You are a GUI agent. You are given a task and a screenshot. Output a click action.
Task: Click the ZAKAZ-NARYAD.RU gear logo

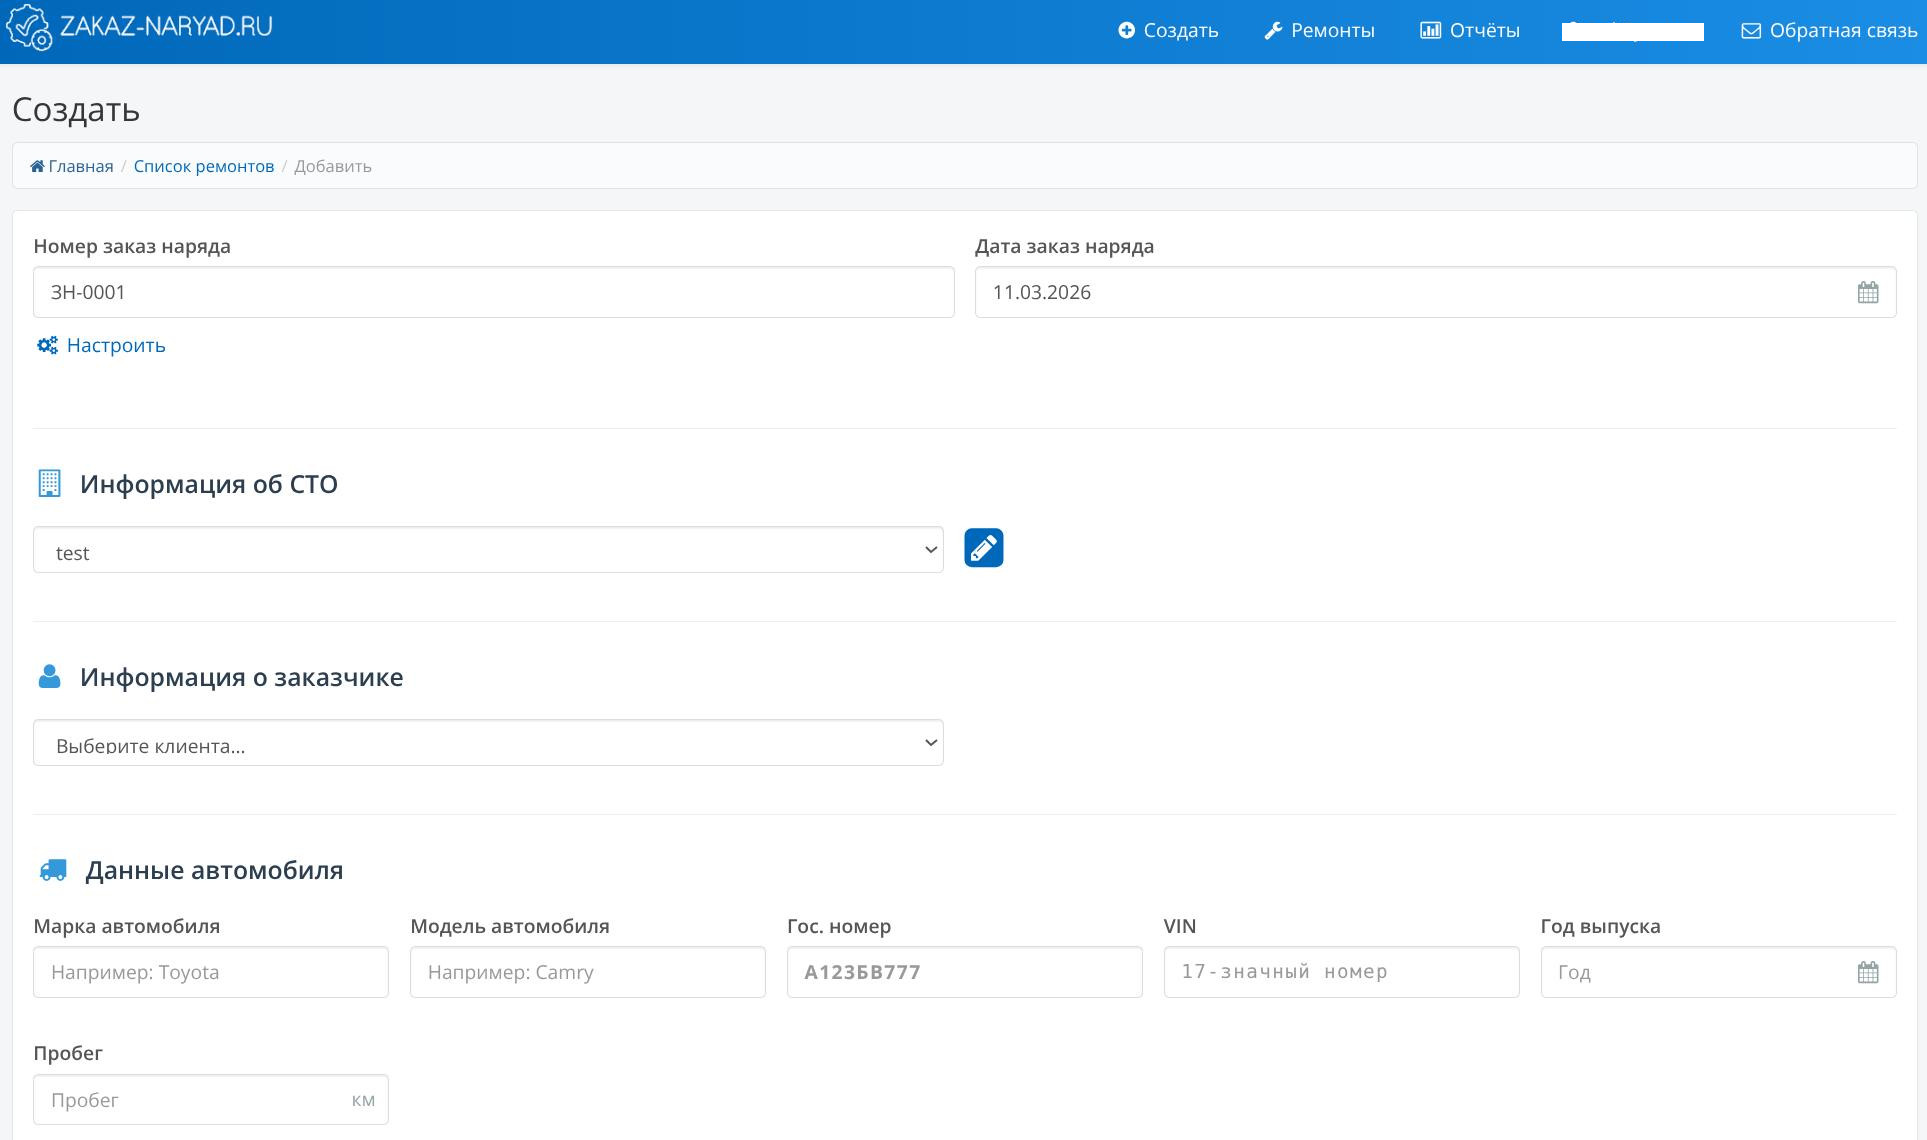coord(28,28)
